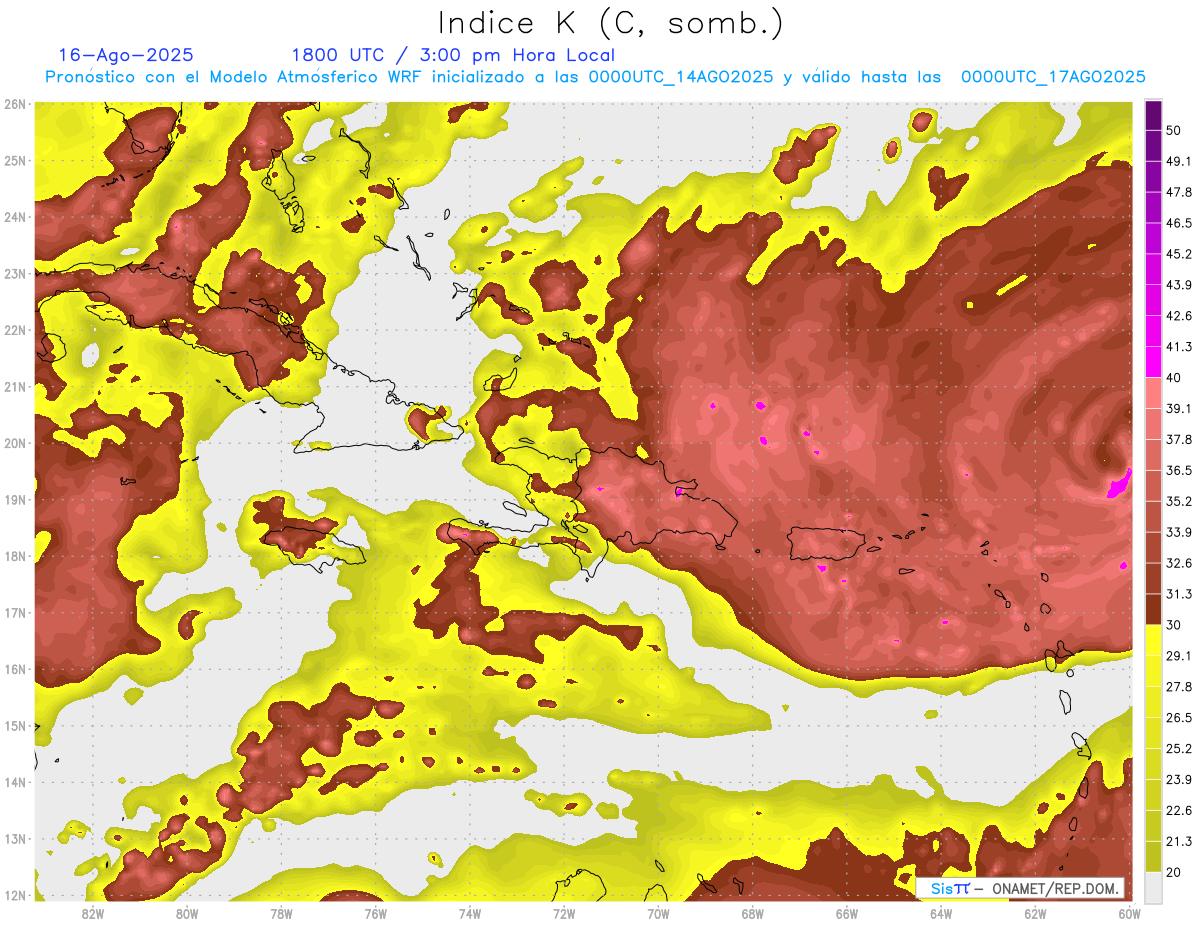Image resolution: width=1200 pixels, height=927 pixels.
Task: Click the '70W' longitude label
Action: (x=658, y=914)
